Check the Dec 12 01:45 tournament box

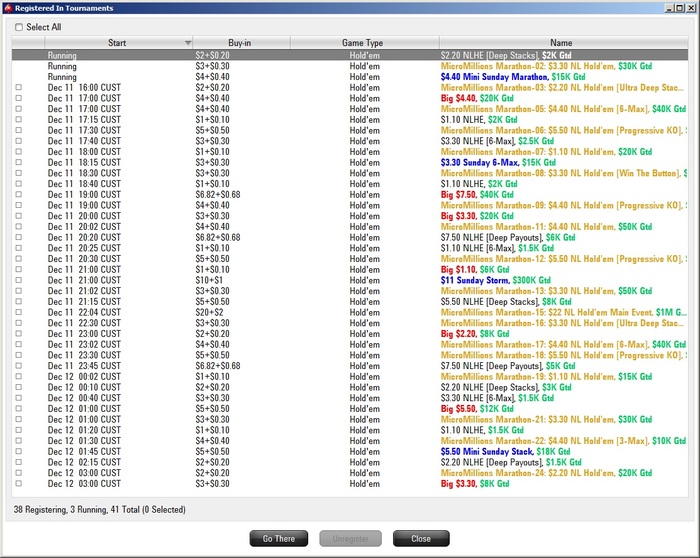click(18, 452)
